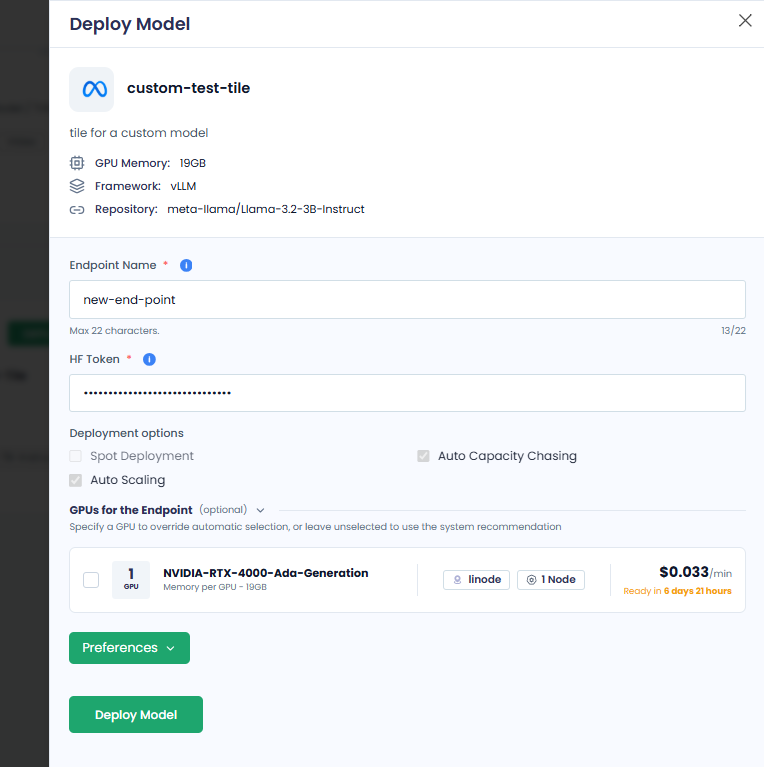Viewport: 764px width, 767px height.
Task: Close the Deploy Model panel
Action: click(x=745, y=21)
